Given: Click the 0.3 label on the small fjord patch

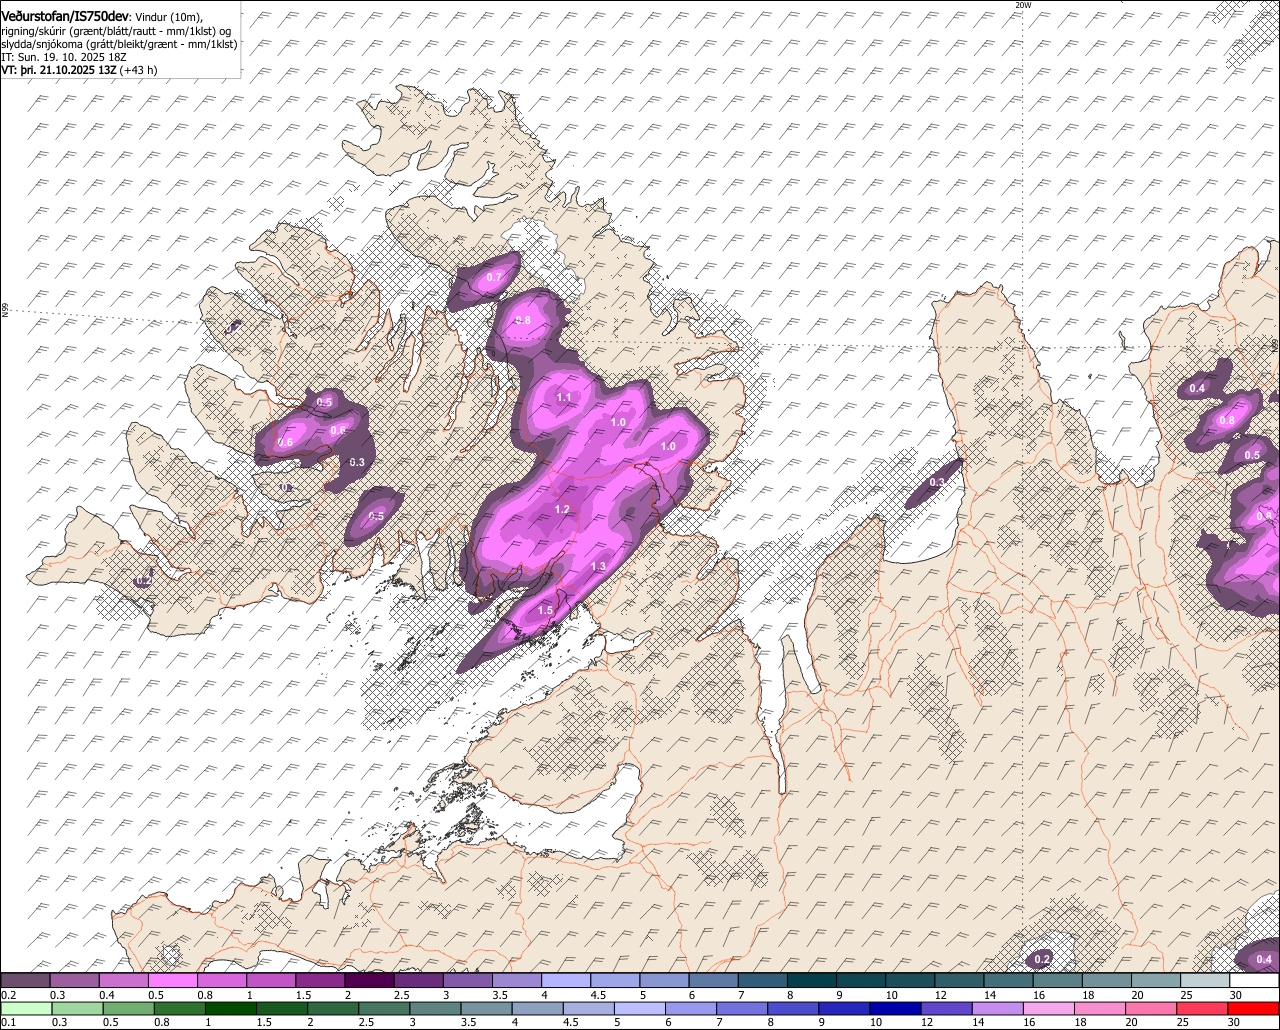Looking at the screenshot, I should click(937, 482).
